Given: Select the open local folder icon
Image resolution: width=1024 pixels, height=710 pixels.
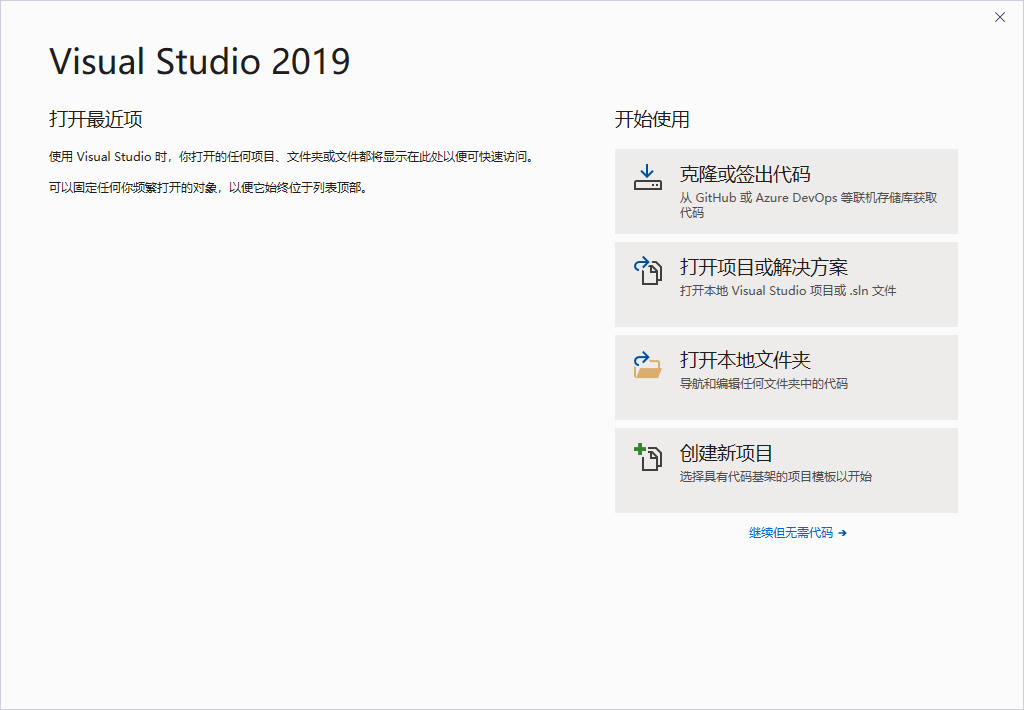Looking at the screenshot, I should coord(648,366).
